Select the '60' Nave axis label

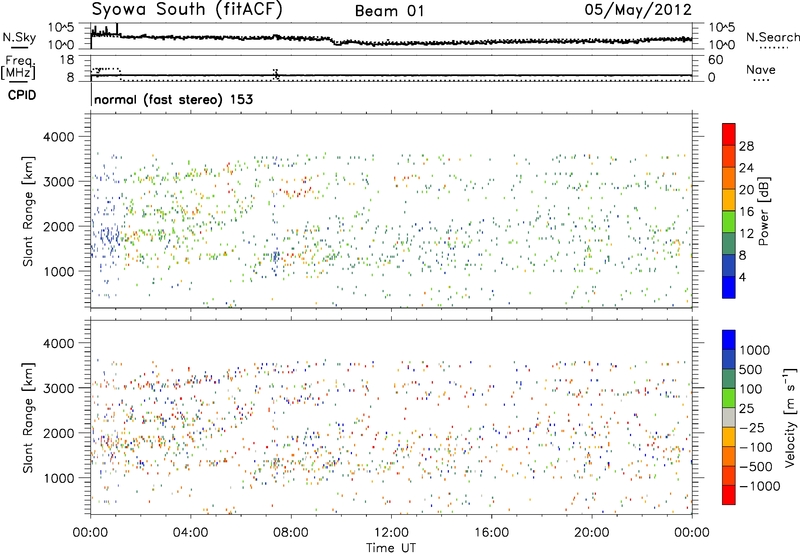715,60
